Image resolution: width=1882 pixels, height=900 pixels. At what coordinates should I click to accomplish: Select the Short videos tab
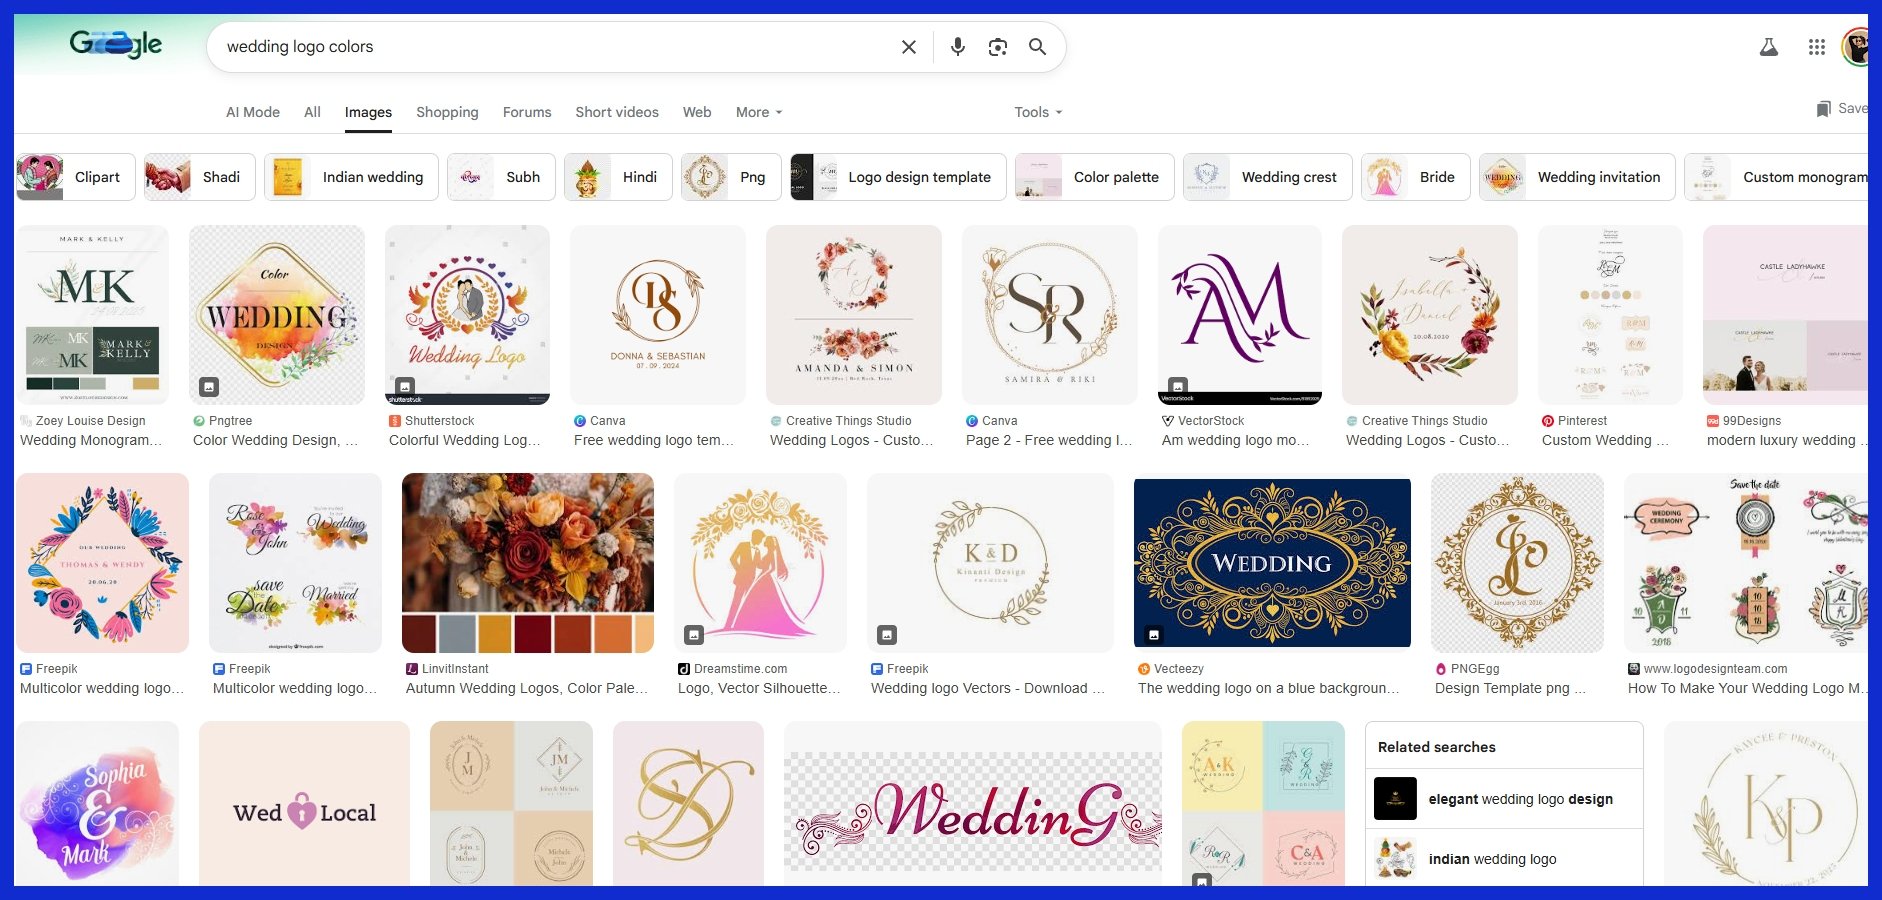616,112
